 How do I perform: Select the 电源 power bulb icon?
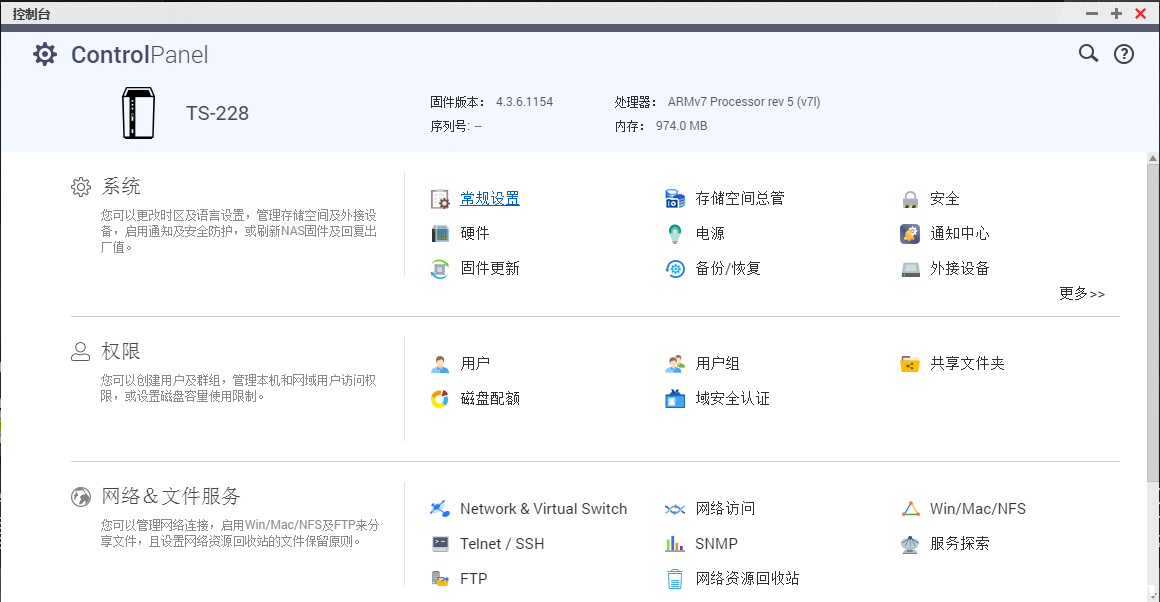click(x=675, y=234)
